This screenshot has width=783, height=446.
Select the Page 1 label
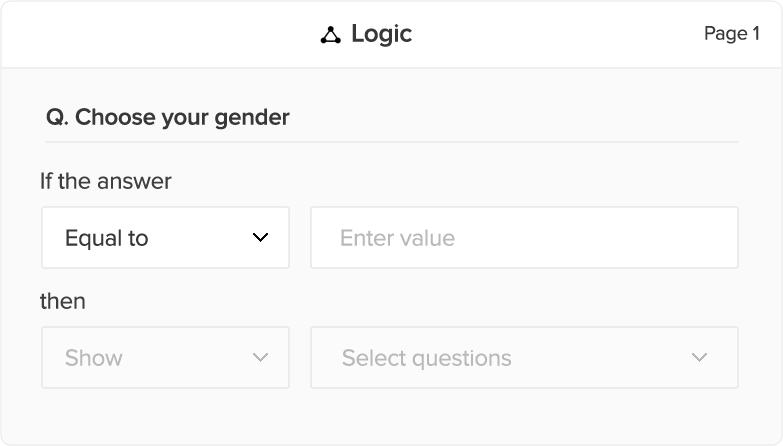tap(731, 34)
